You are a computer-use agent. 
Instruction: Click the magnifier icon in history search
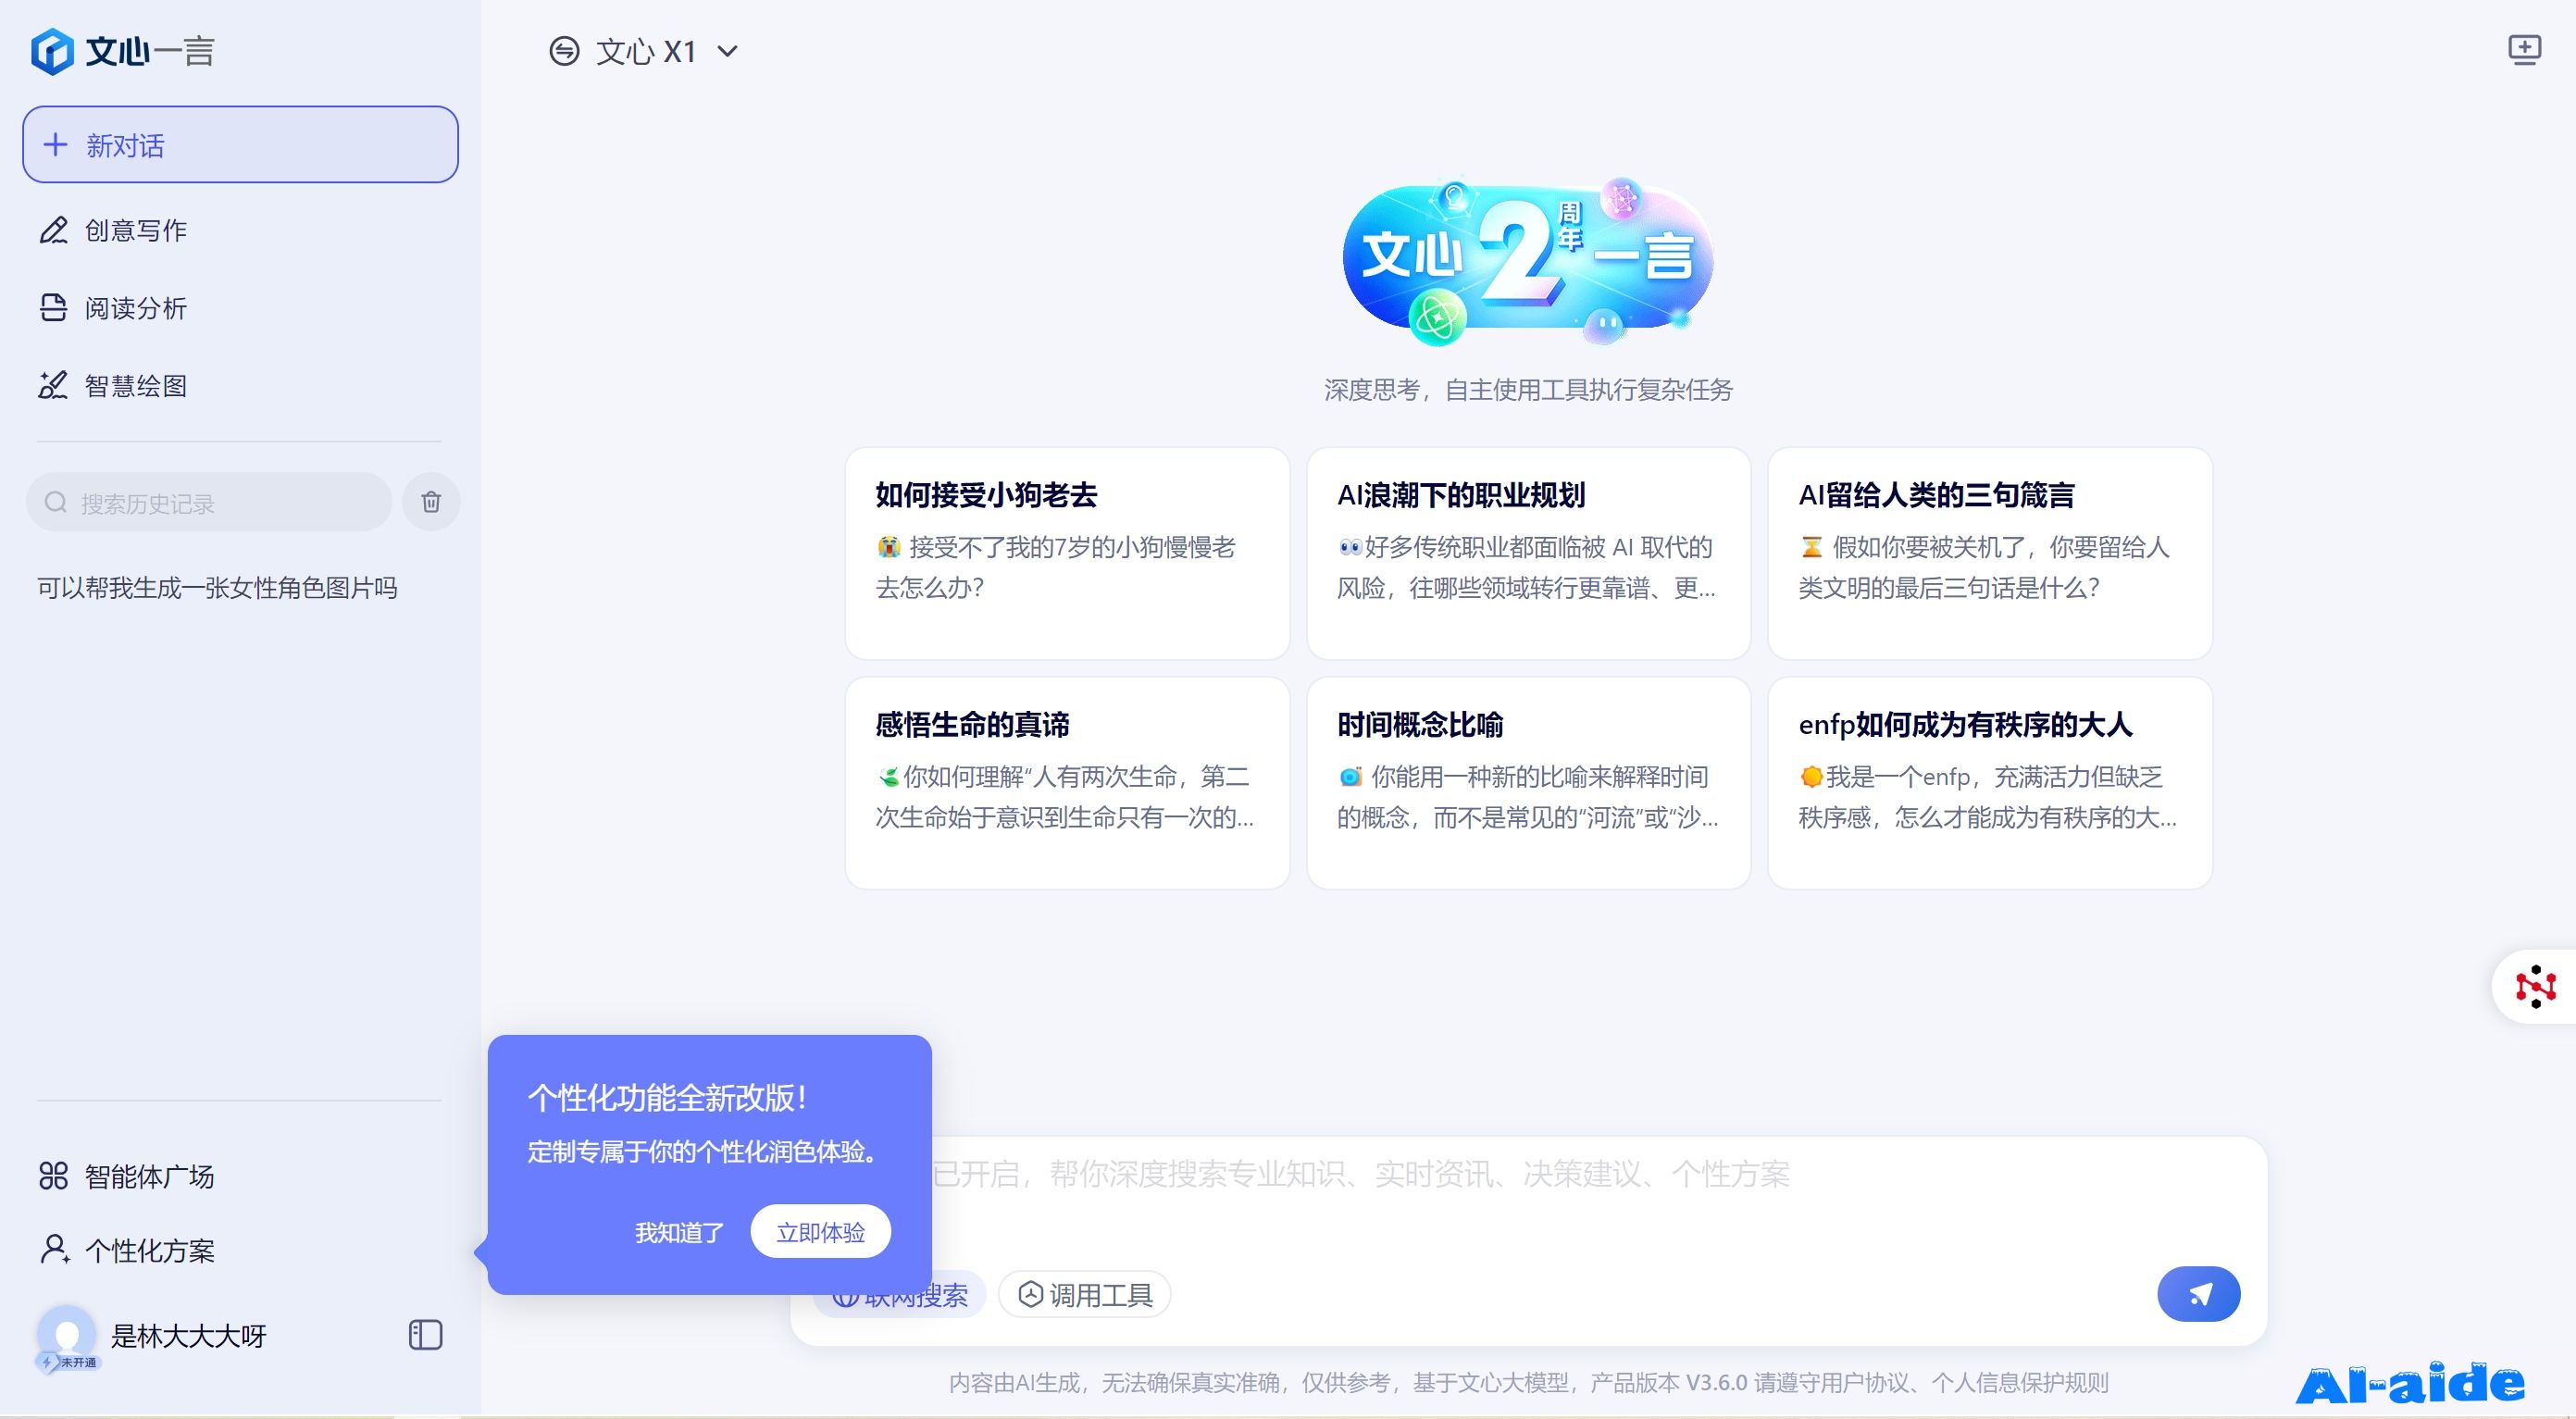tap(56, 502)
